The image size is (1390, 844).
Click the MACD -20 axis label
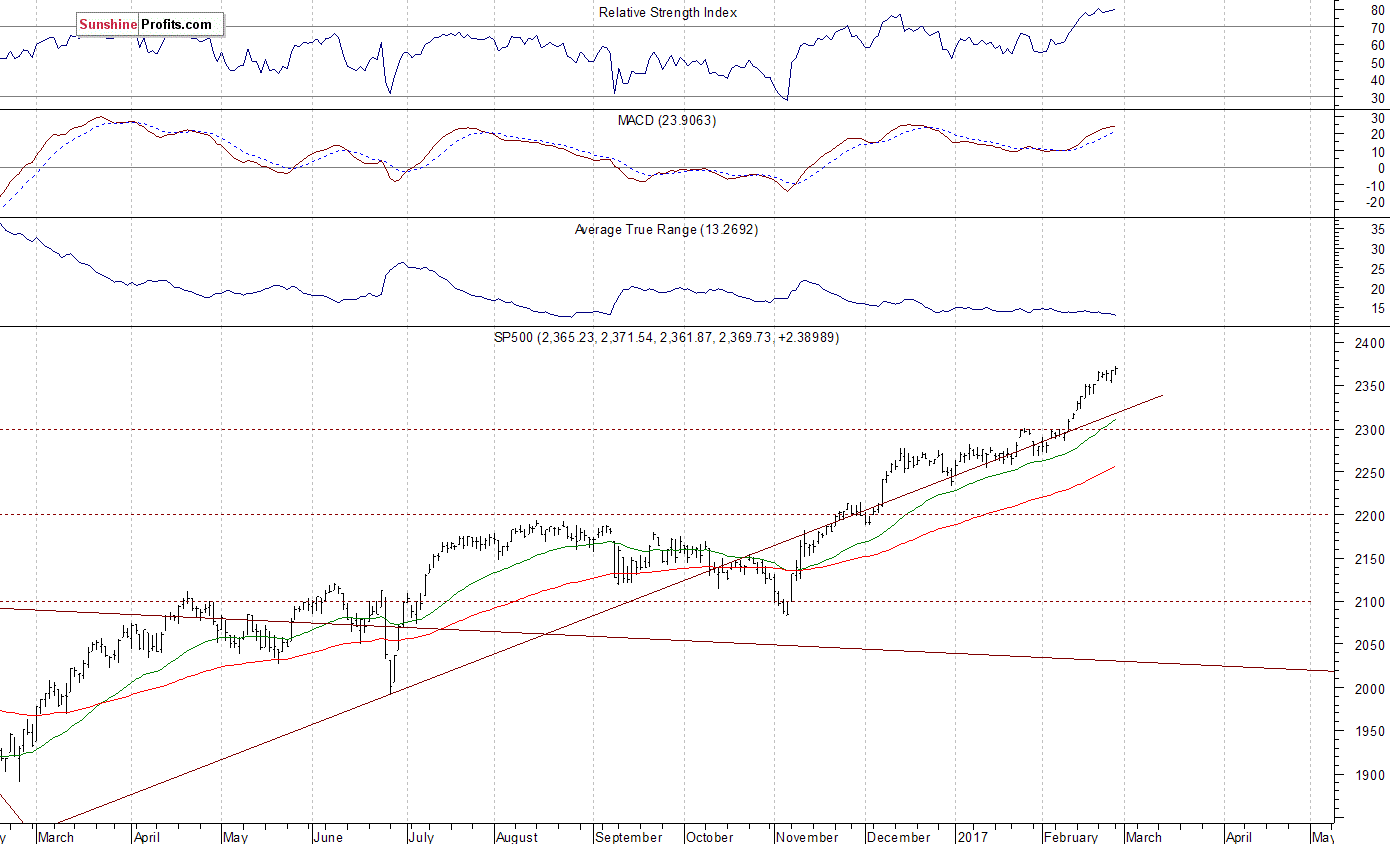pyautogui.click(x=1374, y=202)
